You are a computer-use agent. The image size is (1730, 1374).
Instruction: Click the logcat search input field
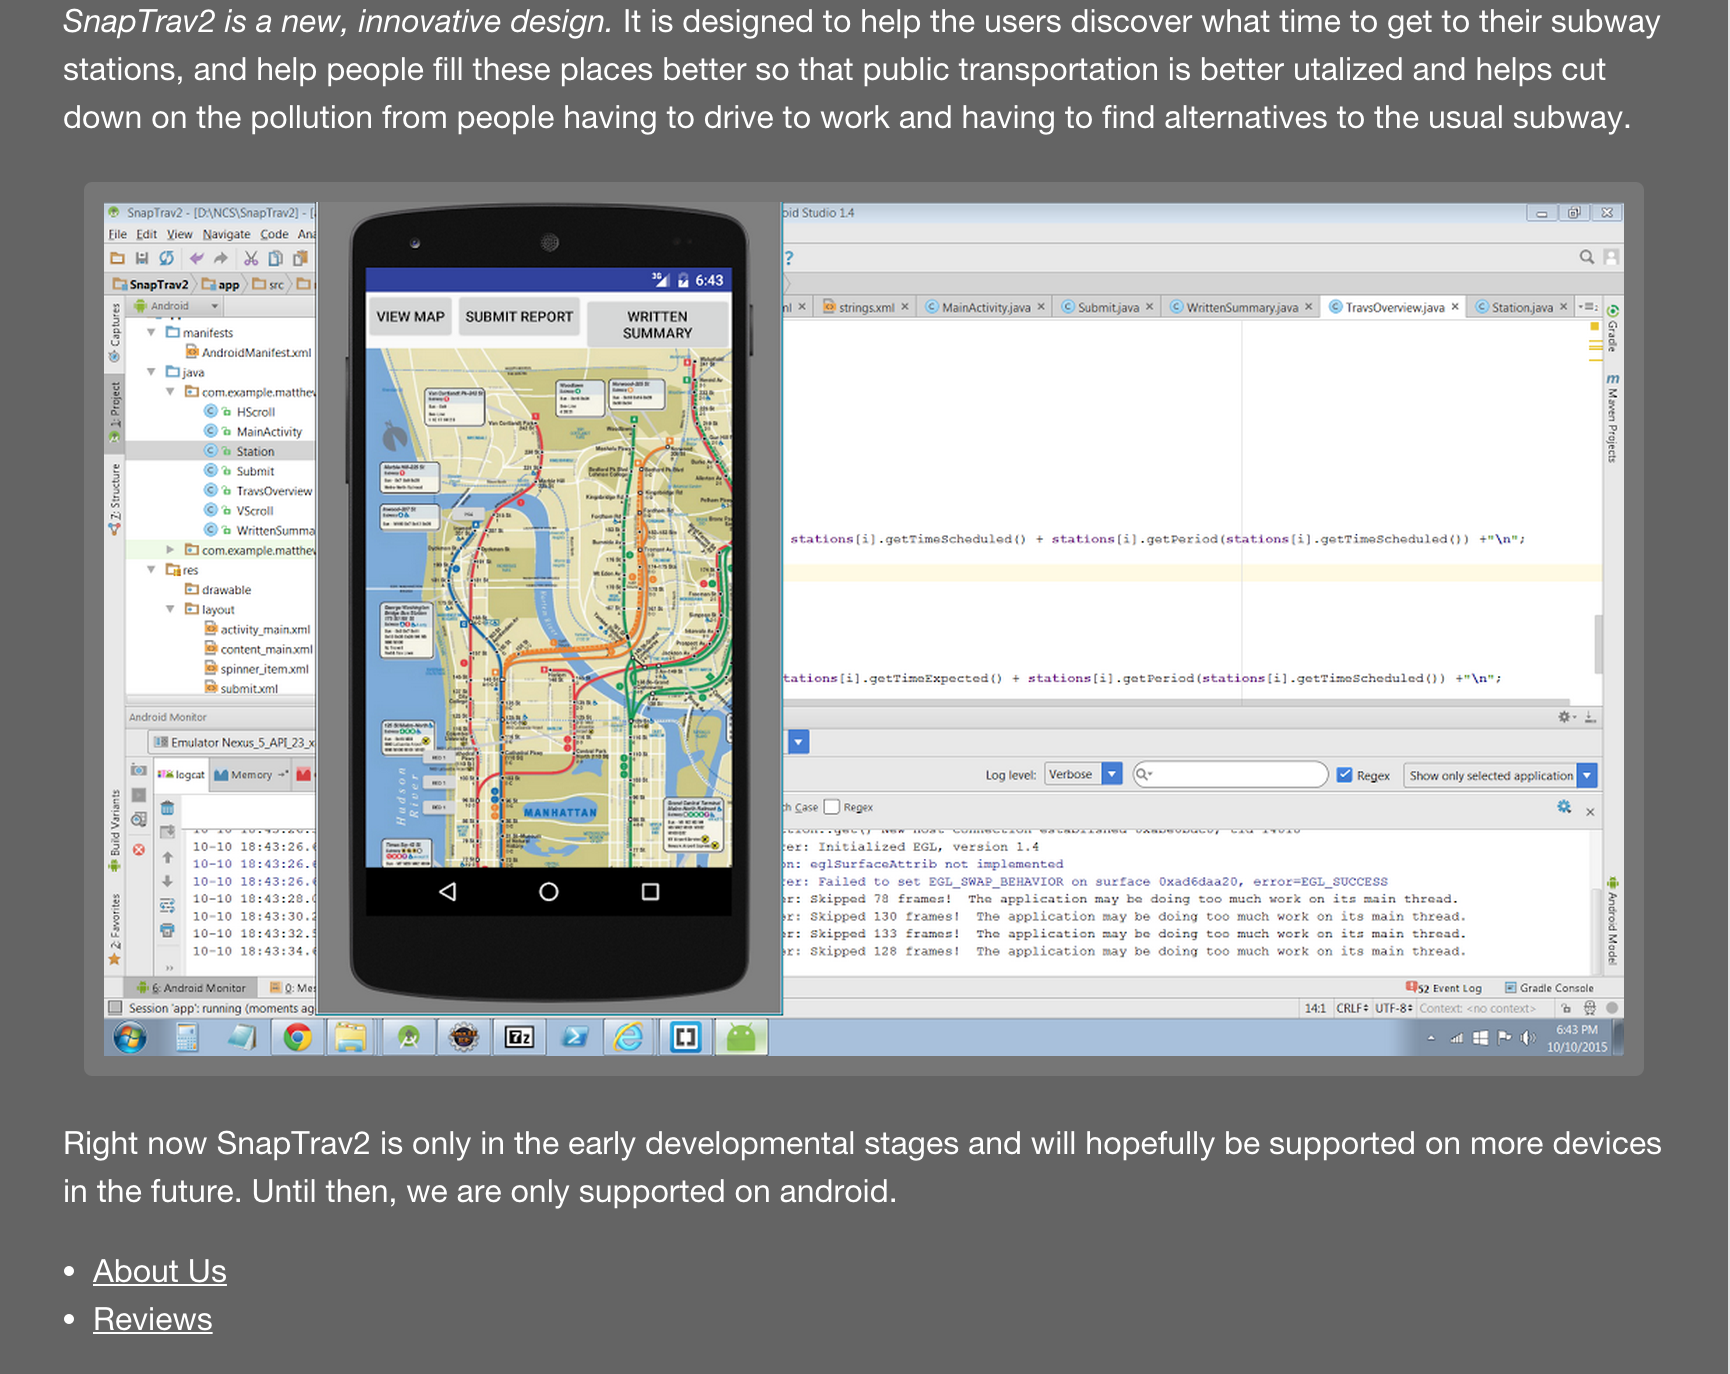1230,774
